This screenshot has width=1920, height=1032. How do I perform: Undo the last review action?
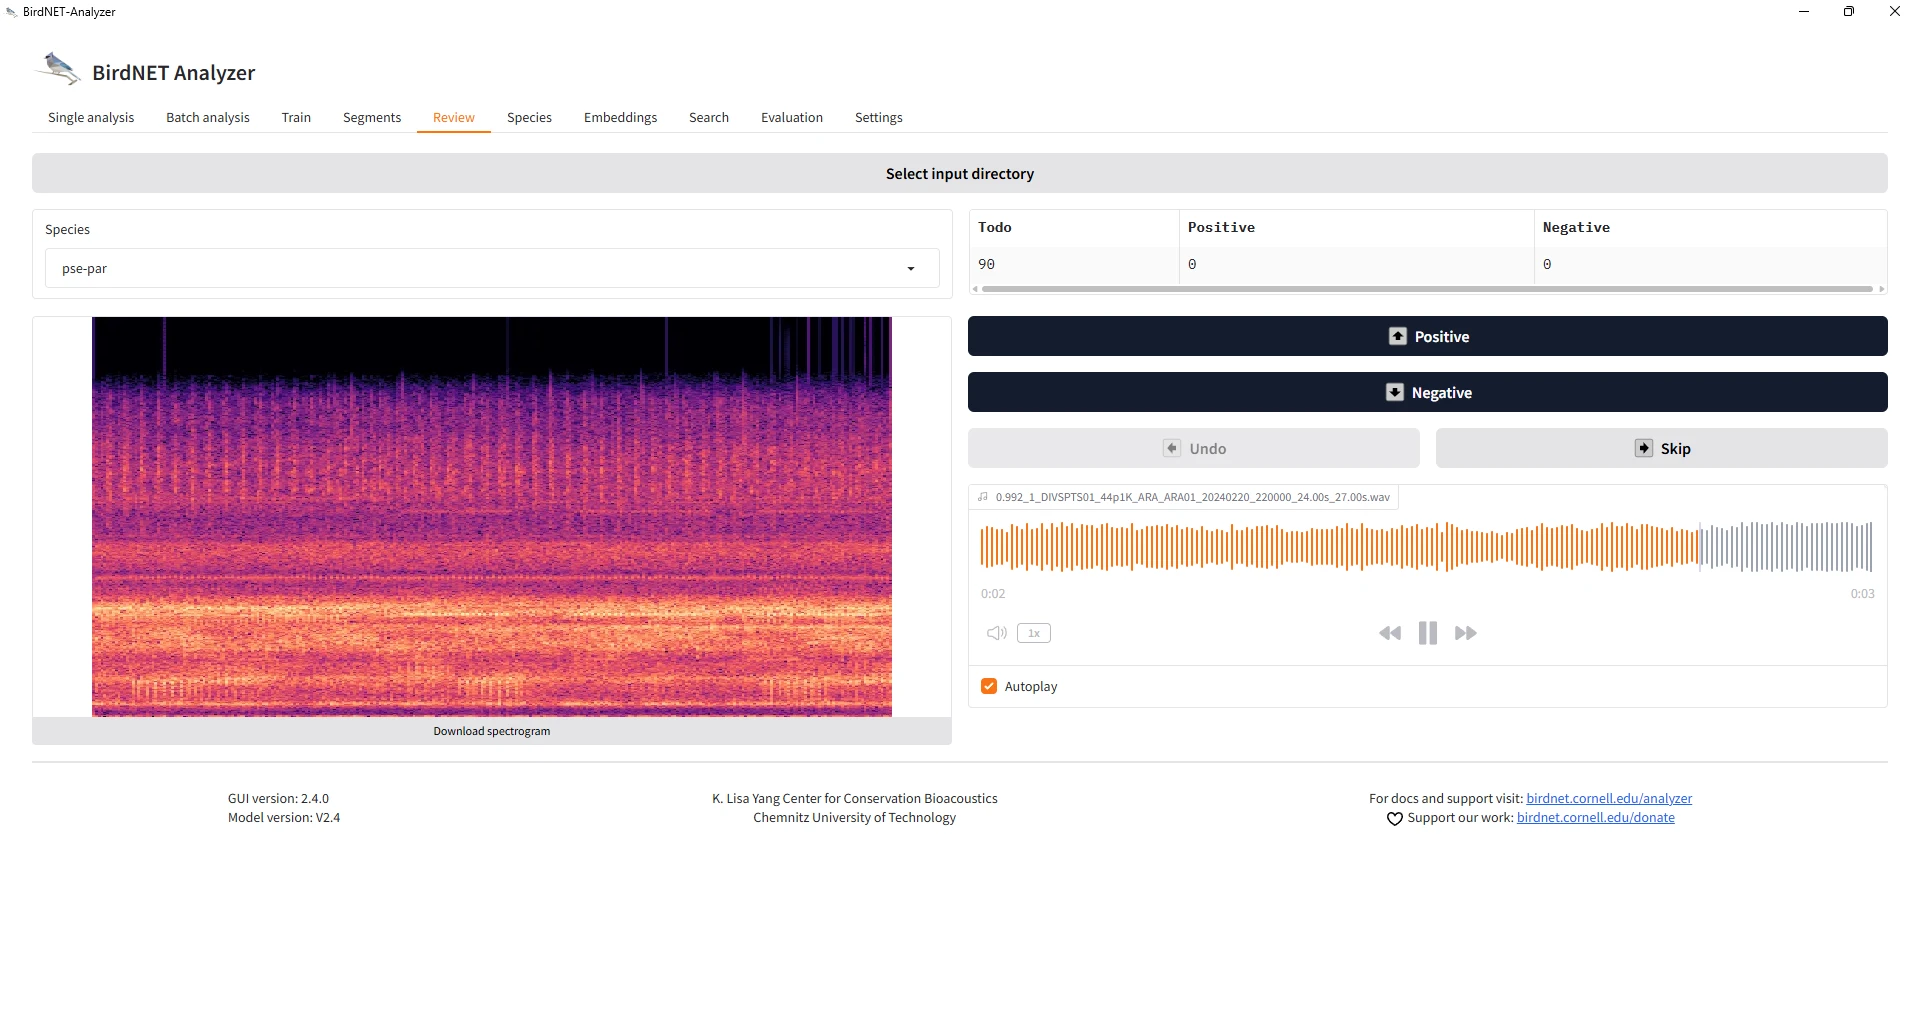pos(1194,448)
